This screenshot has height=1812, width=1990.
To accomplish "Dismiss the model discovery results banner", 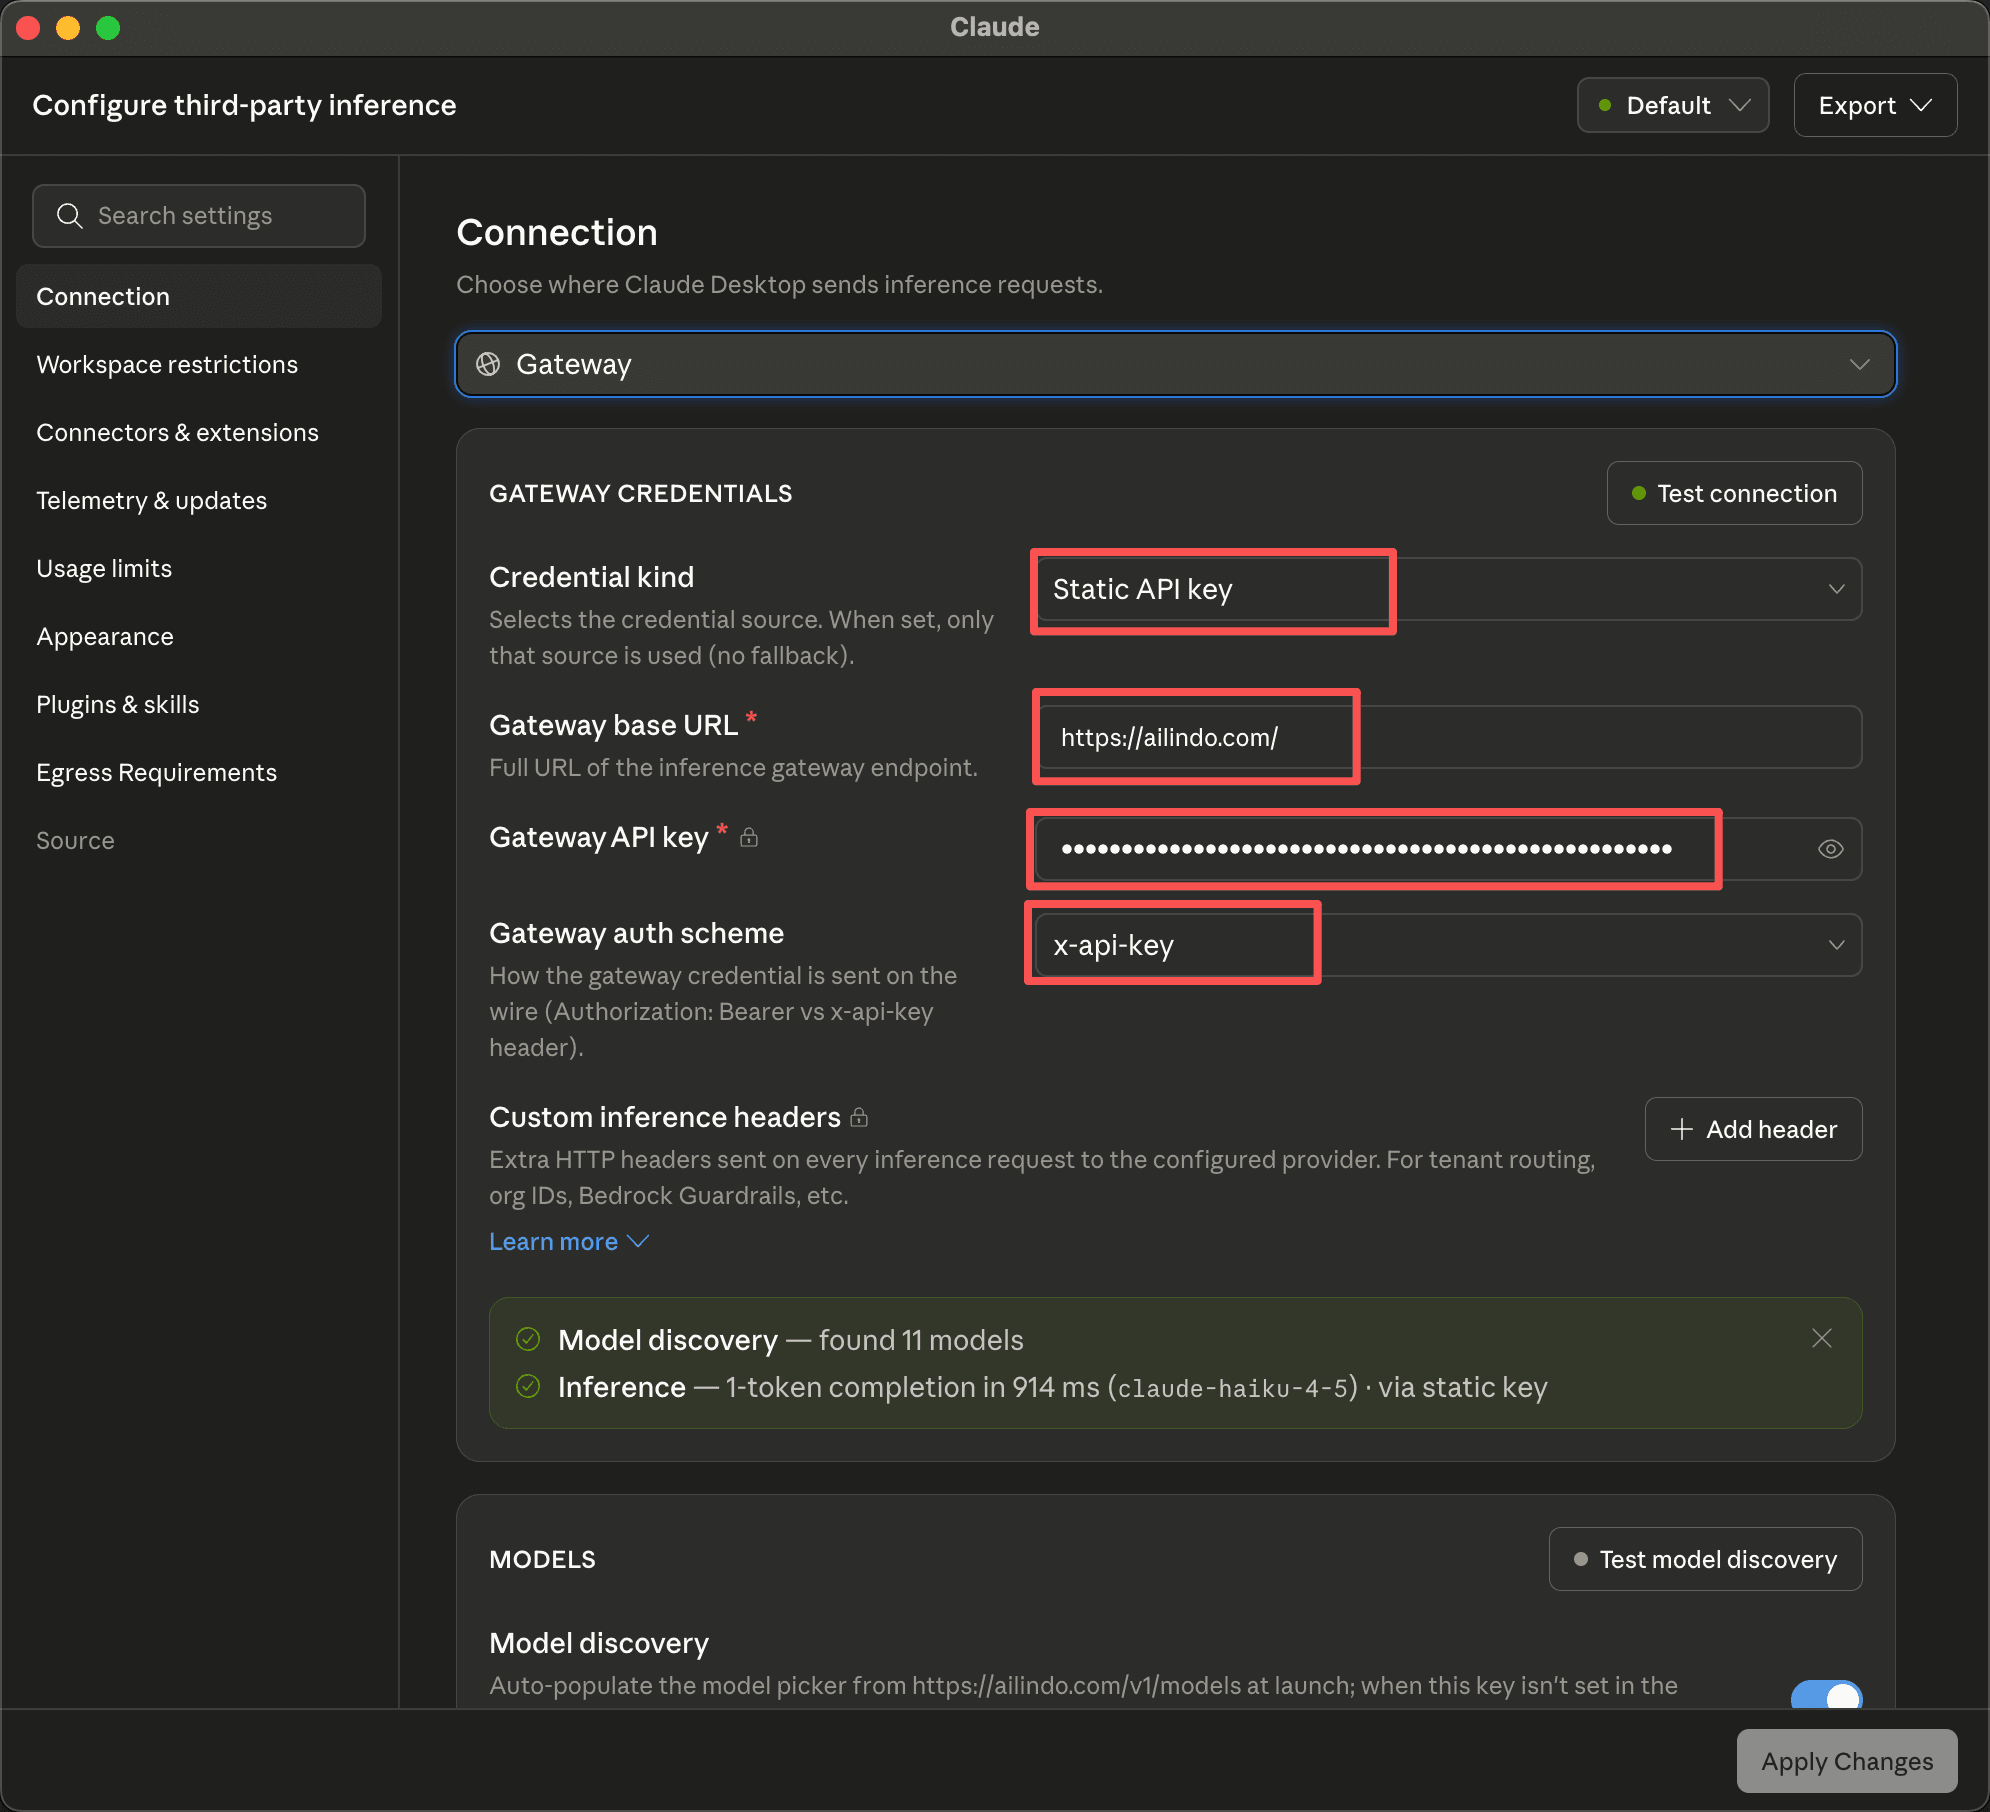I will click(1822, 1338).
